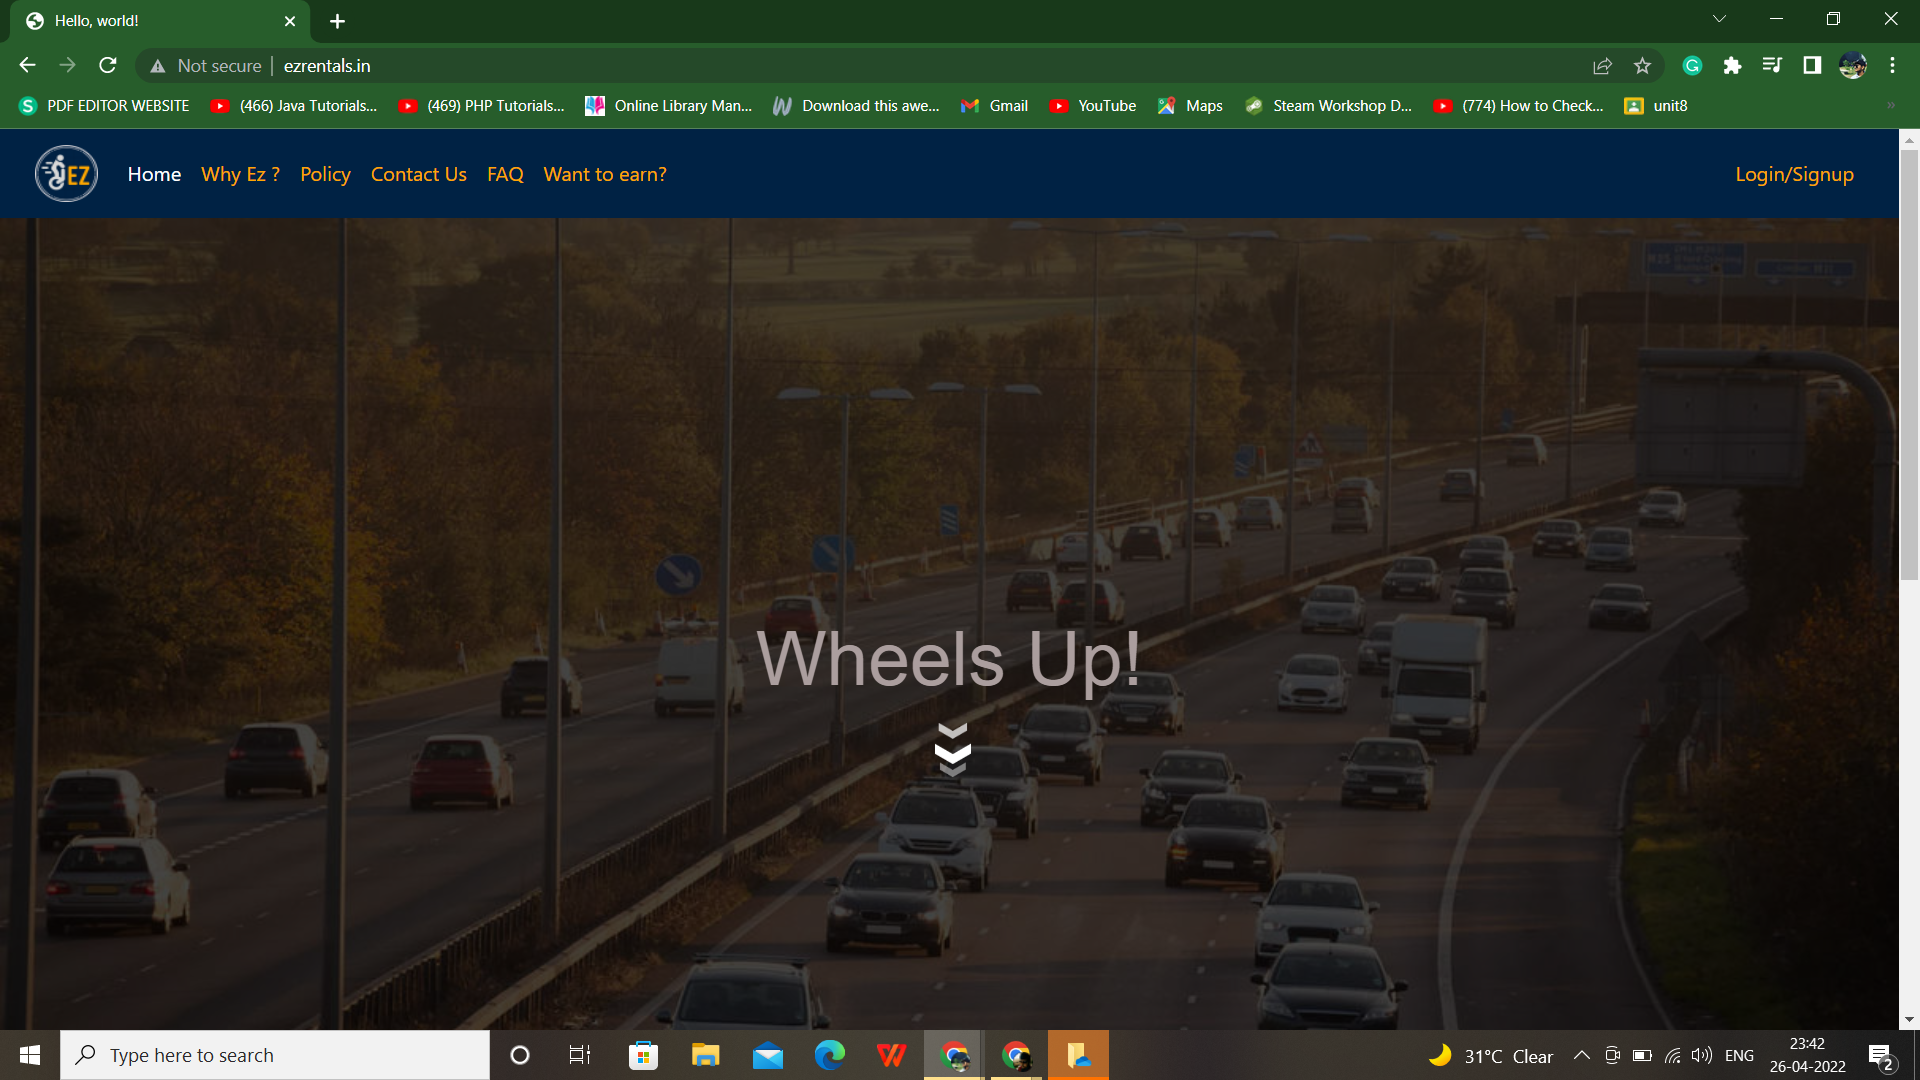Open the Policy page
Screen dimensions: 1920x1080
tap(325, 174)
